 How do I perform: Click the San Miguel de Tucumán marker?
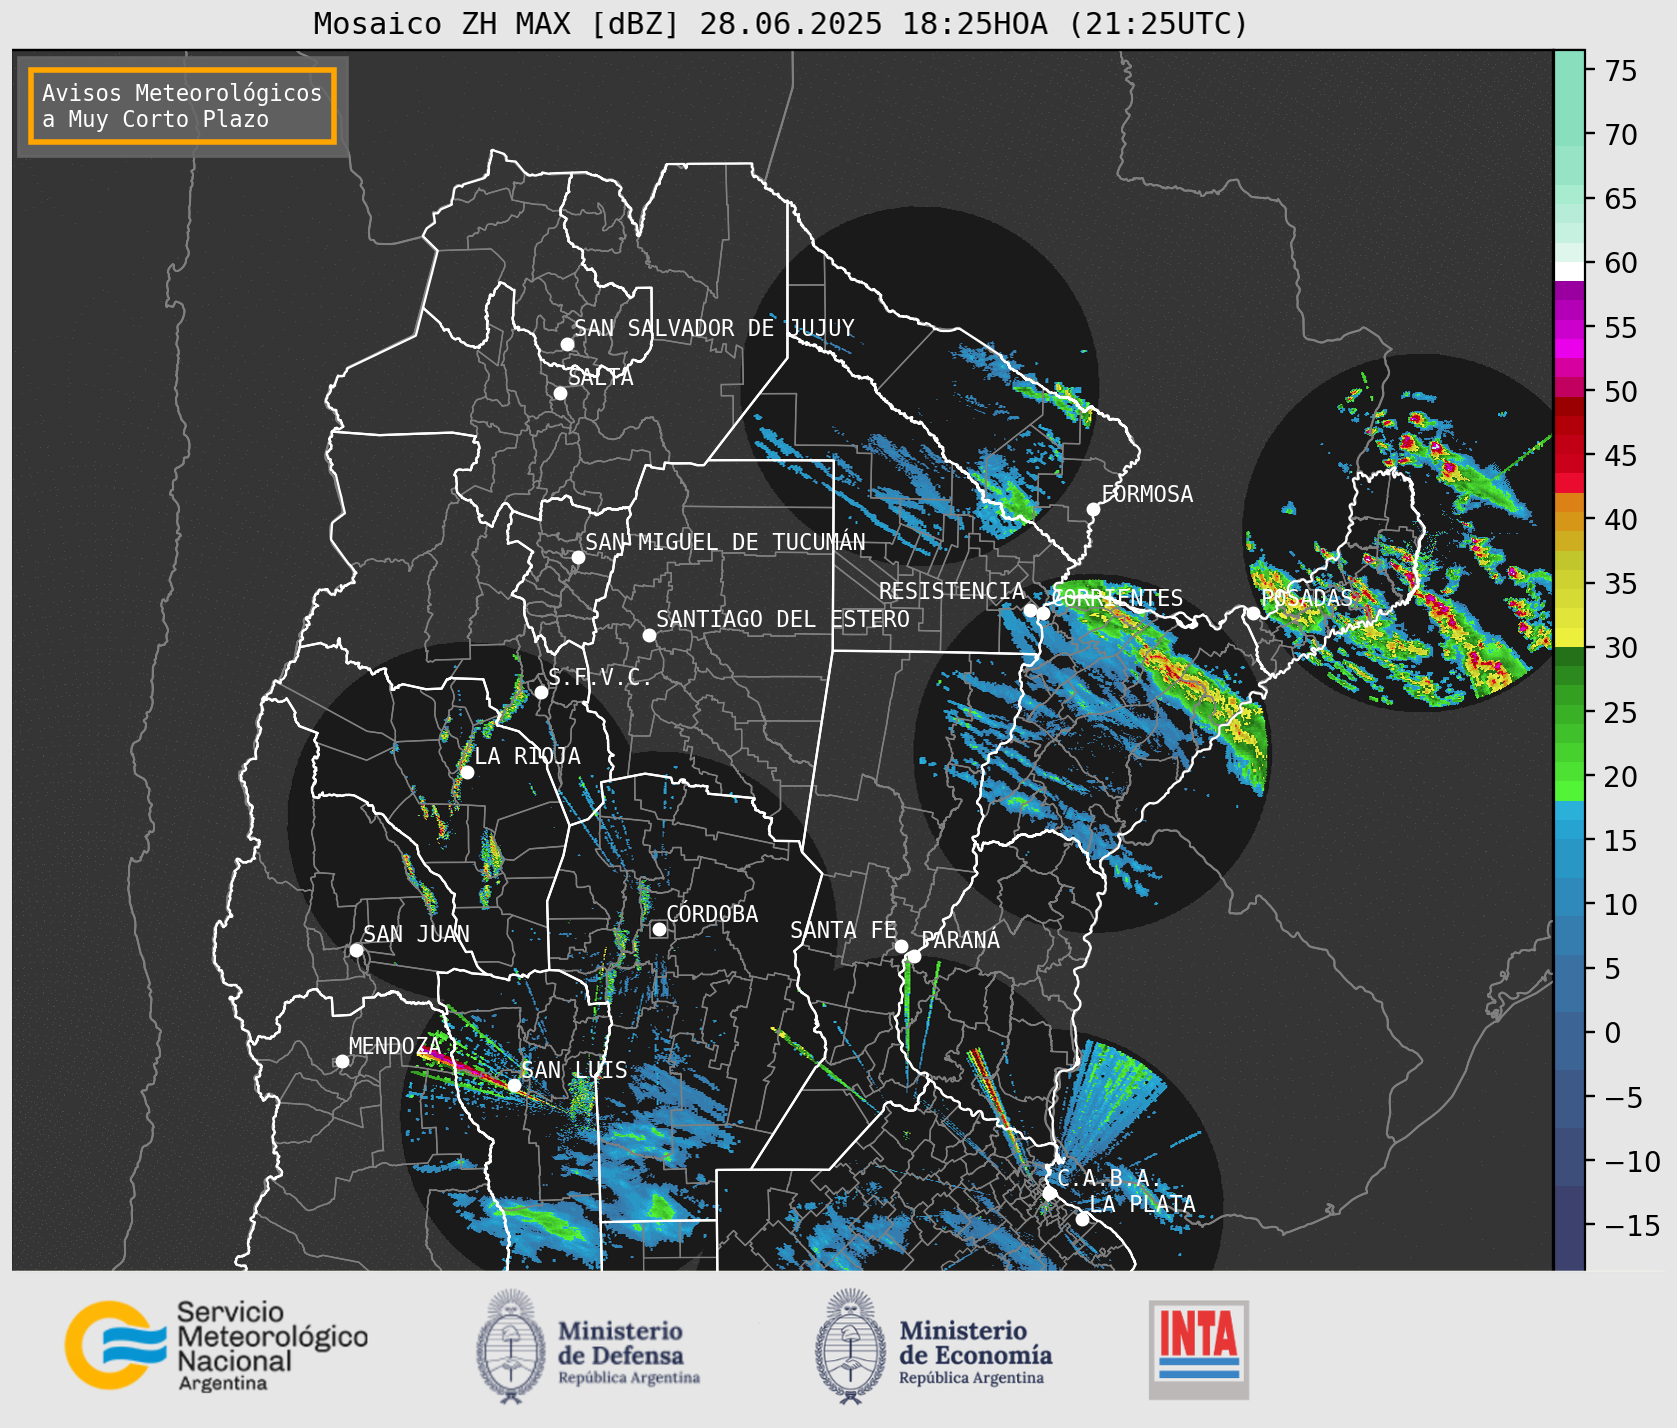pyautogui.click(x=578, y=557)
